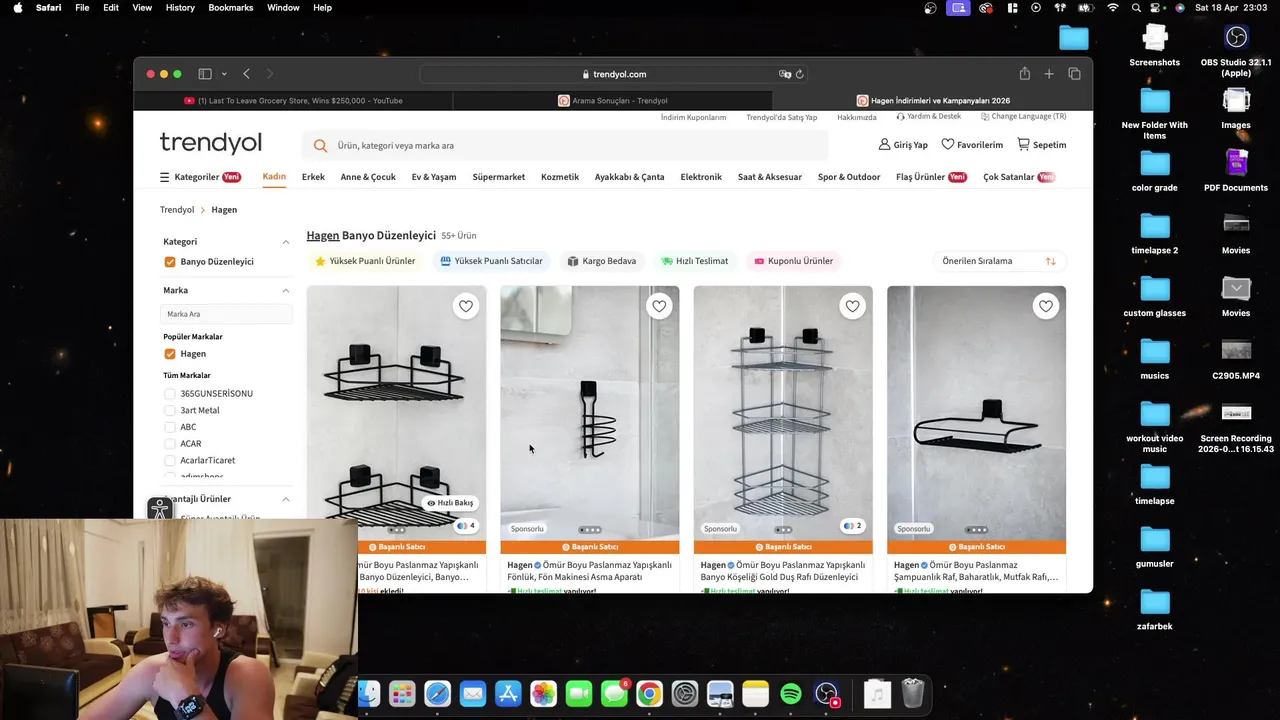Viewport: 1280px width, 720px height.
Task: Click Safari share icon
Action: pyautogui.click(x=1024, y=74)
